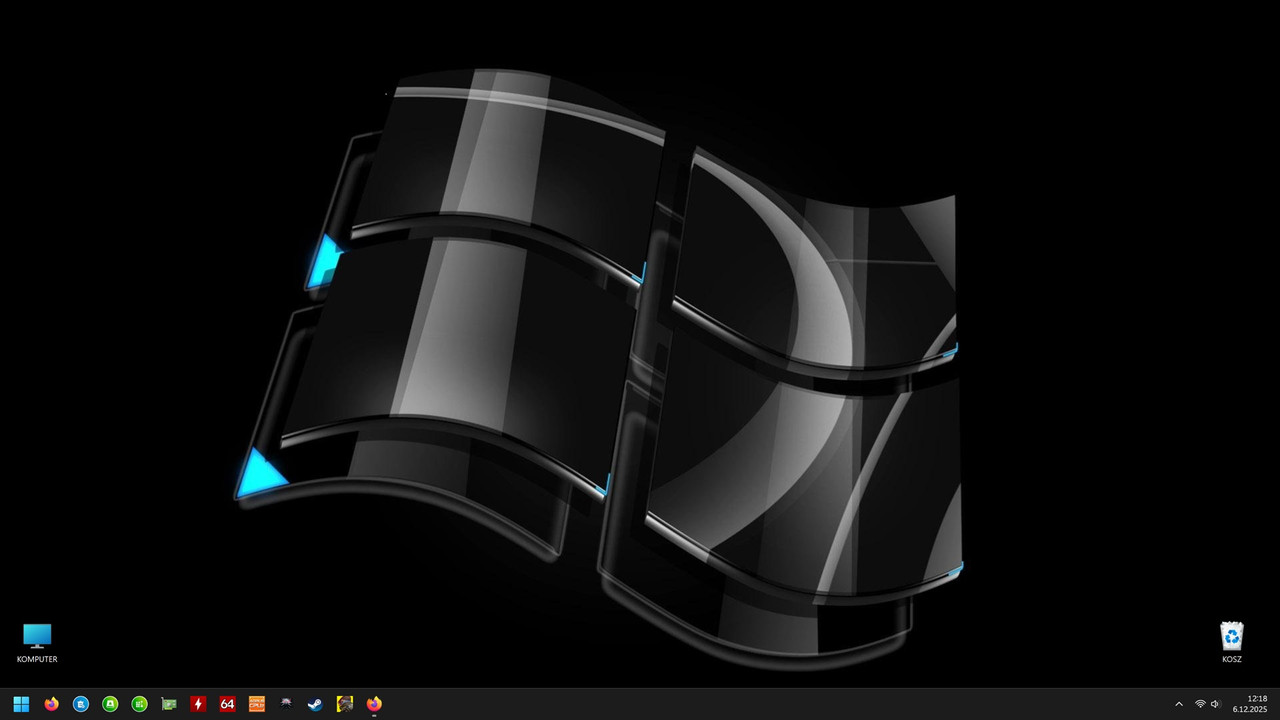
Task: Select the KOMPUTER desktop icon
Action: coord(37,643)
